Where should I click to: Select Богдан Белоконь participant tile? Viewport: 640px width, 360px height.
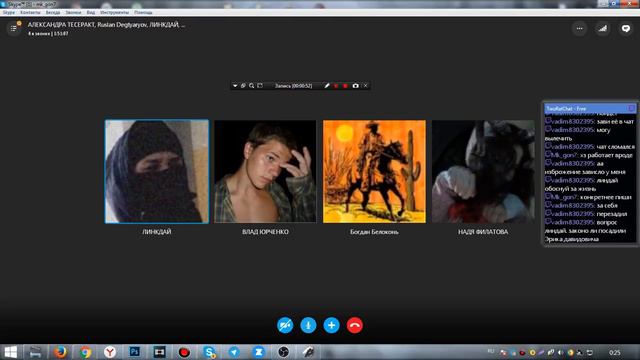click(374, 171)
